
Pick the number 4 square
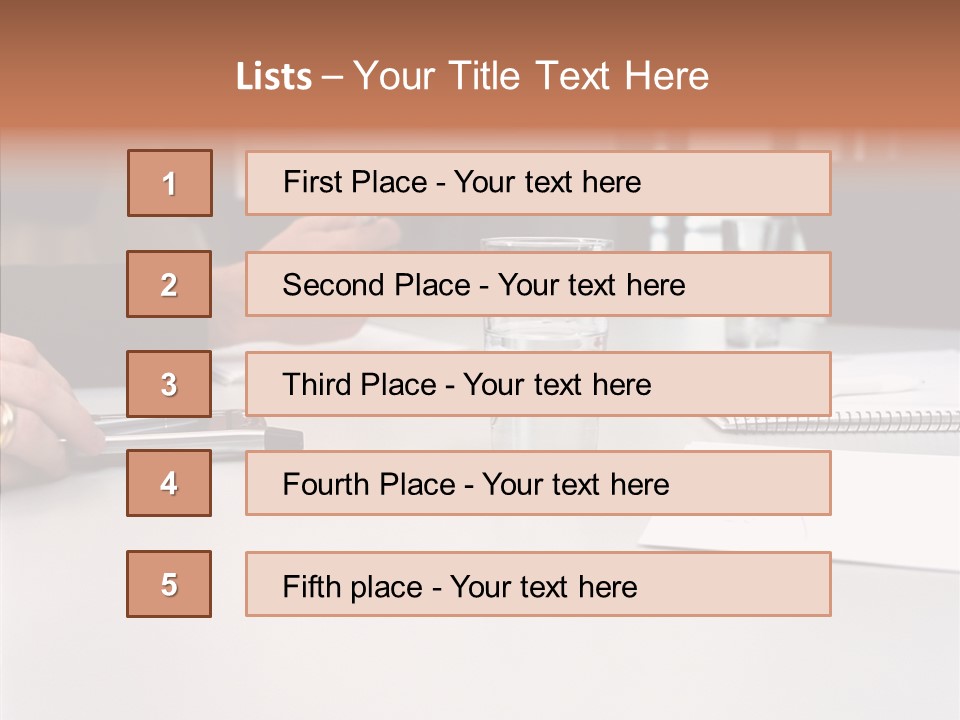click(169, 483)
